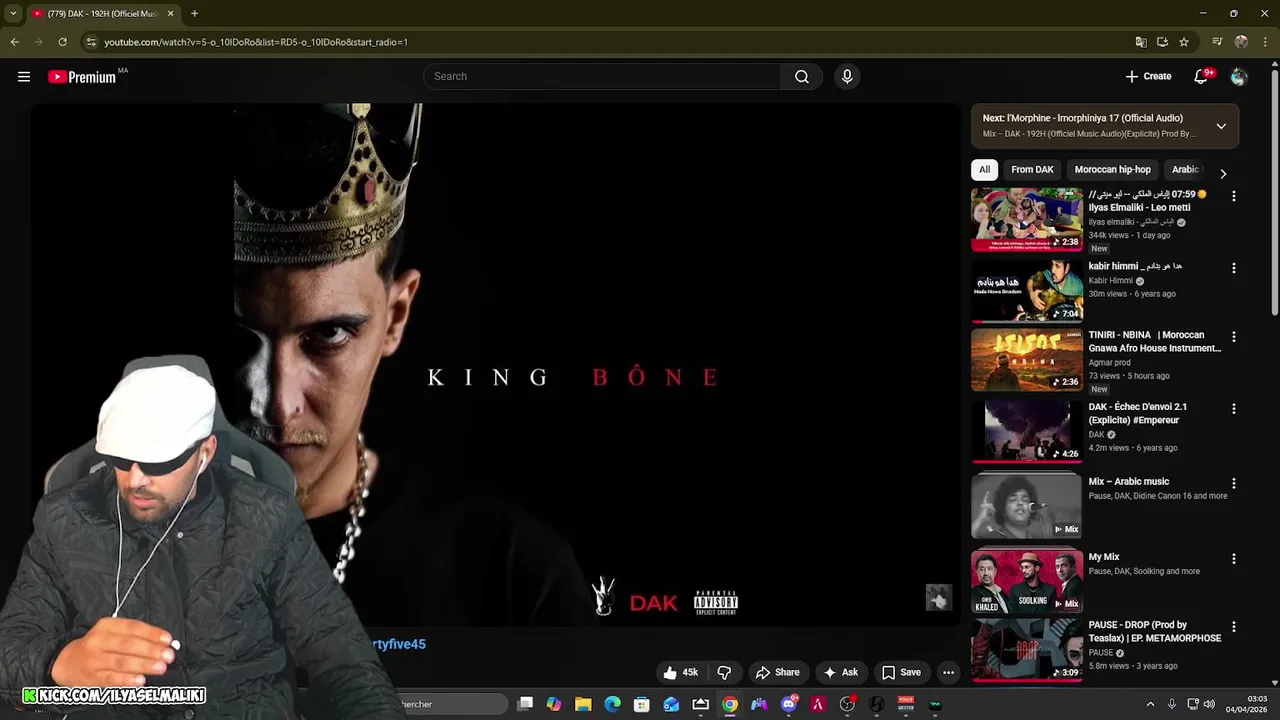The image size is (1280, 720).
Task: Click the Agmar prod channel name
Action: (x=1110, y=362)
